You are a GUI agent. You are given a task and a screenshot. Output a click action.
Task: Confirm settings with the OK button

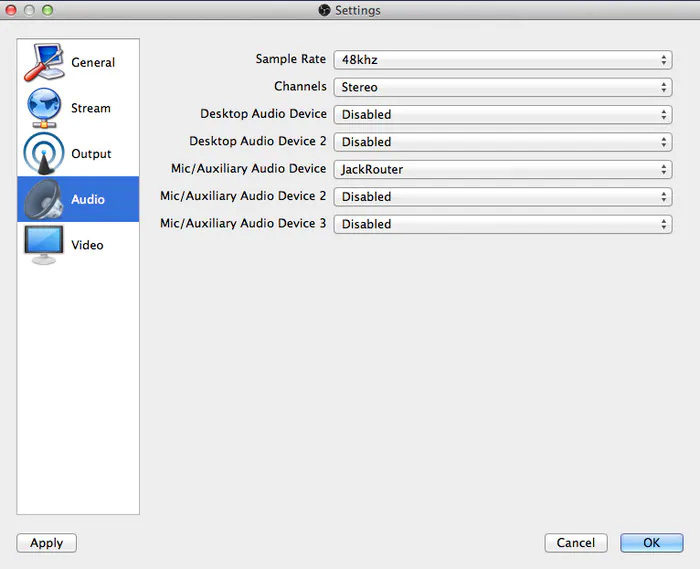click(x=651, y=543)
